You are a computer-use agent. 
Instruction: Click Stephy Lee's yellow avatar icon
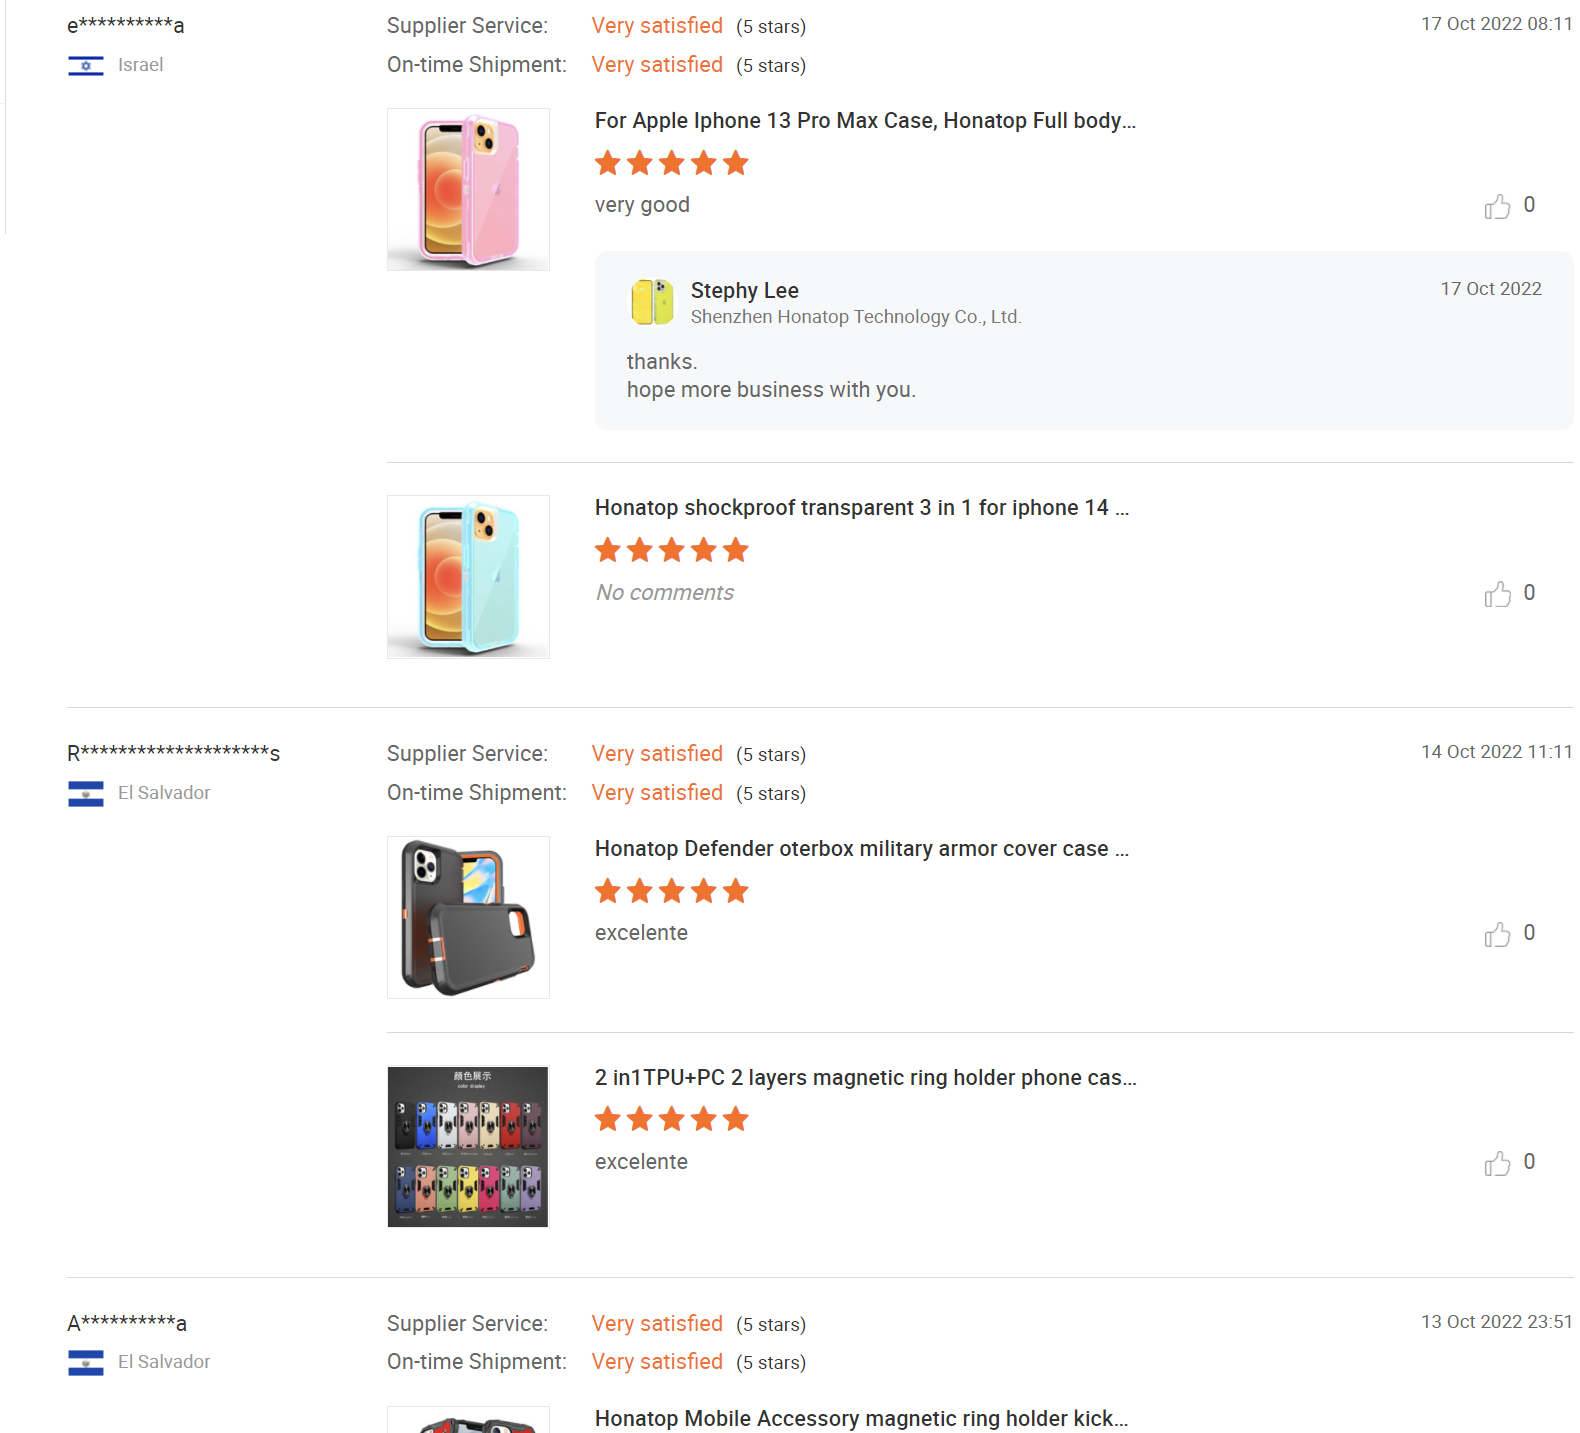(652, 302)
